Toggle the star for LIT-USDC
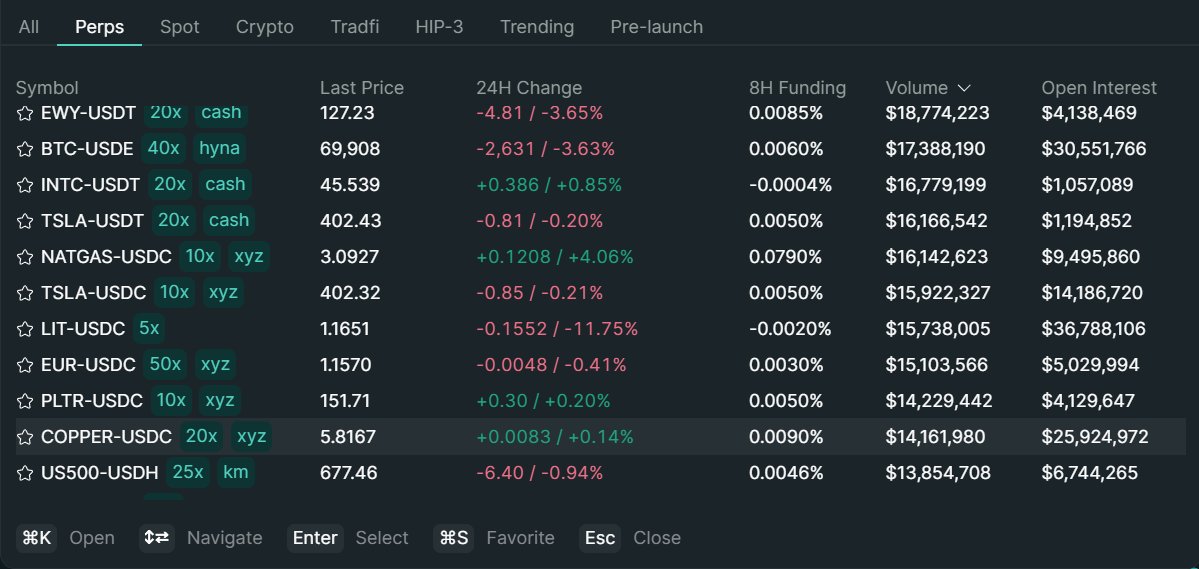 tap(26, 329)
